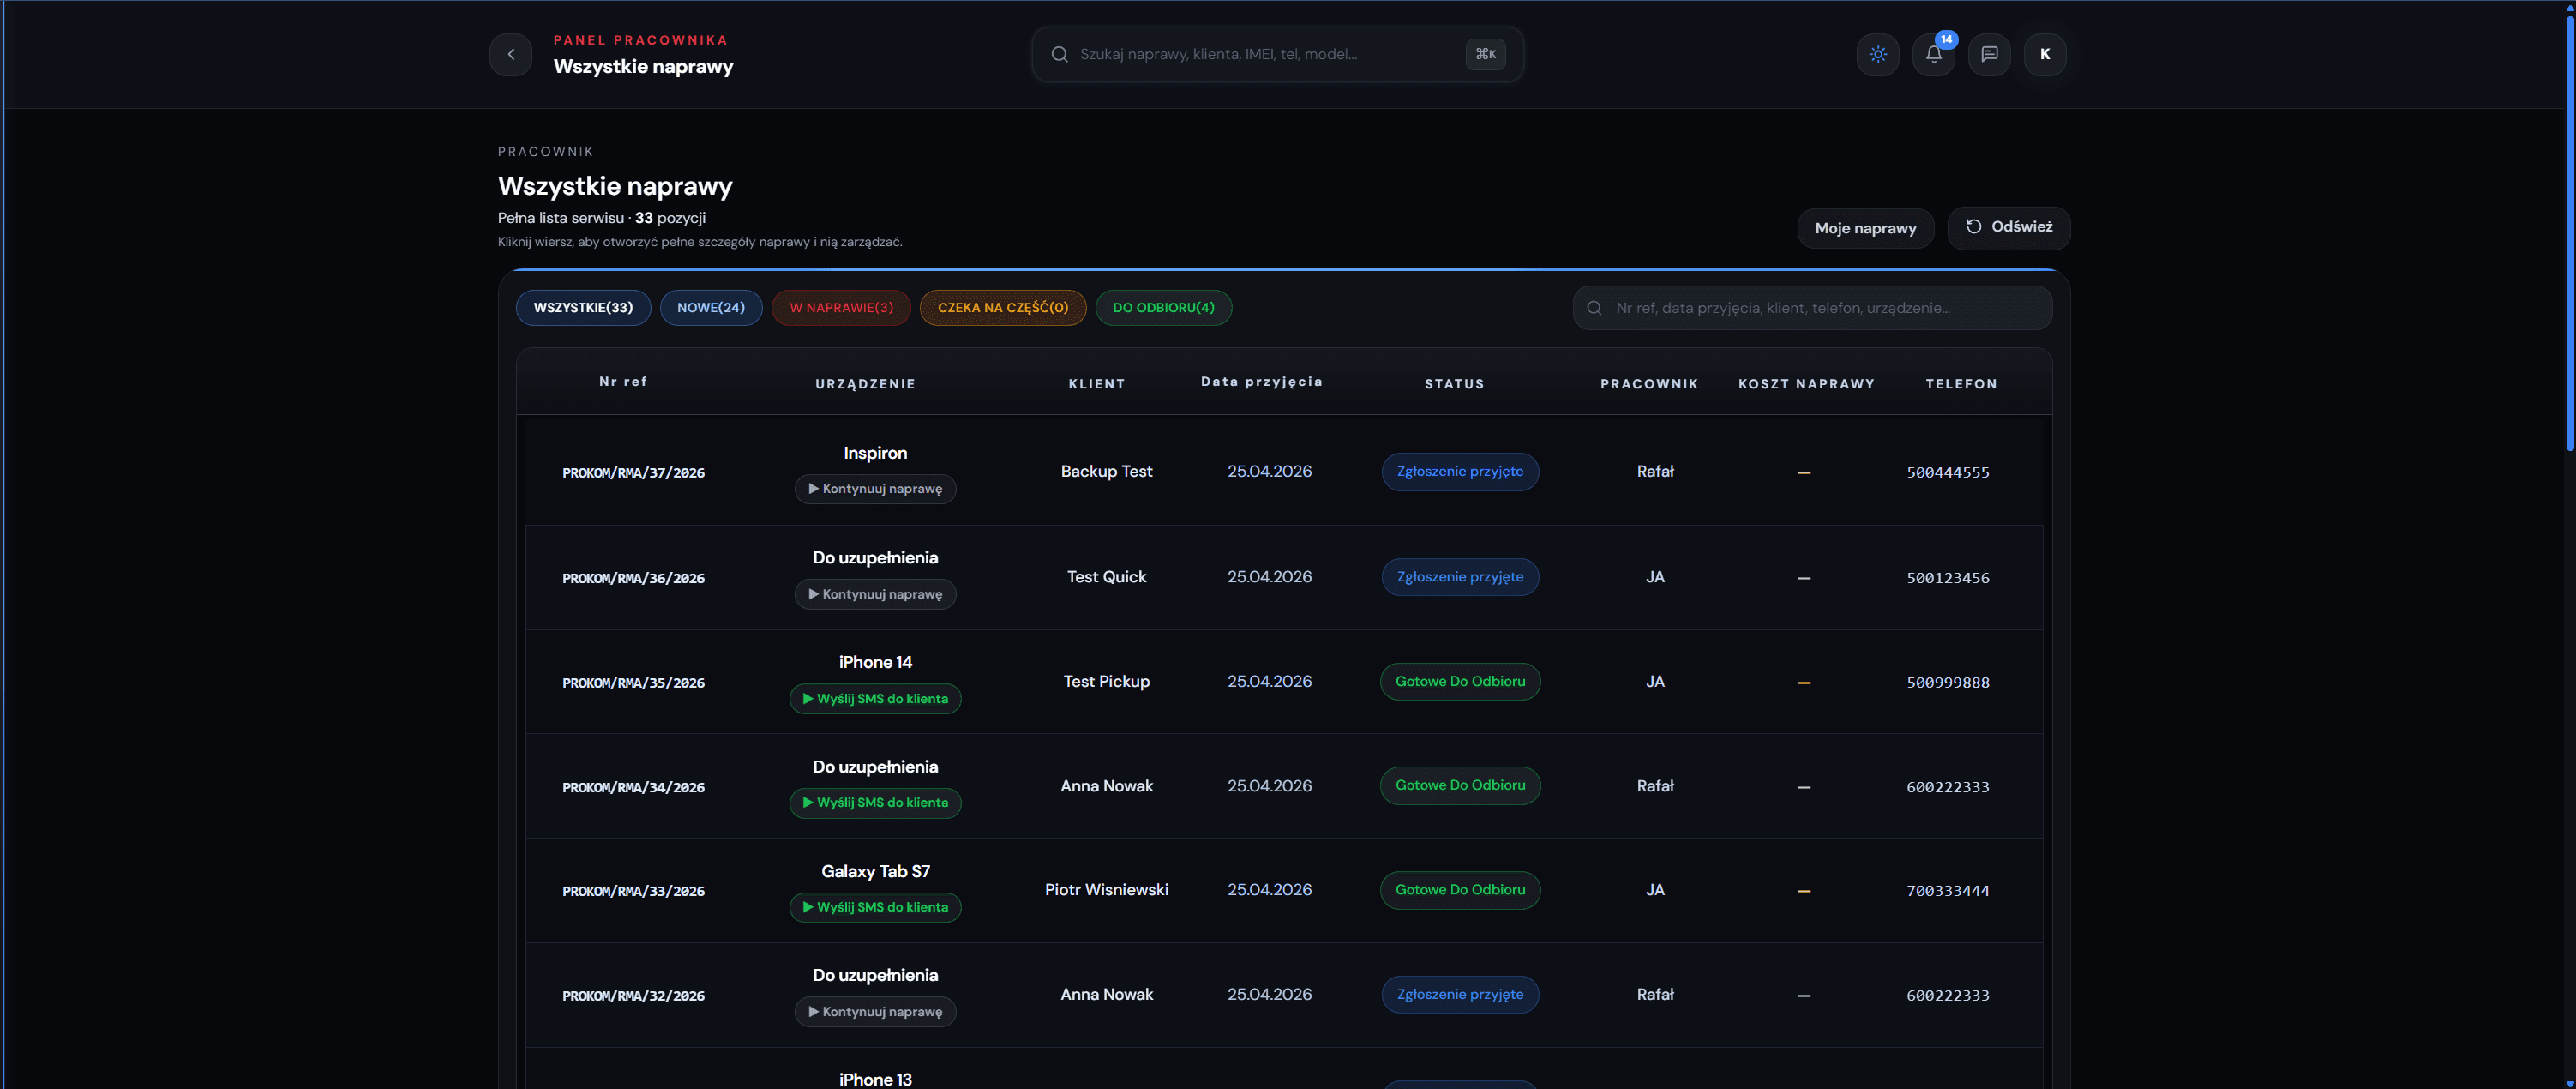Click the table filter search magnifier icon
2576x1089 pixels.
(x=1594, y=308)
